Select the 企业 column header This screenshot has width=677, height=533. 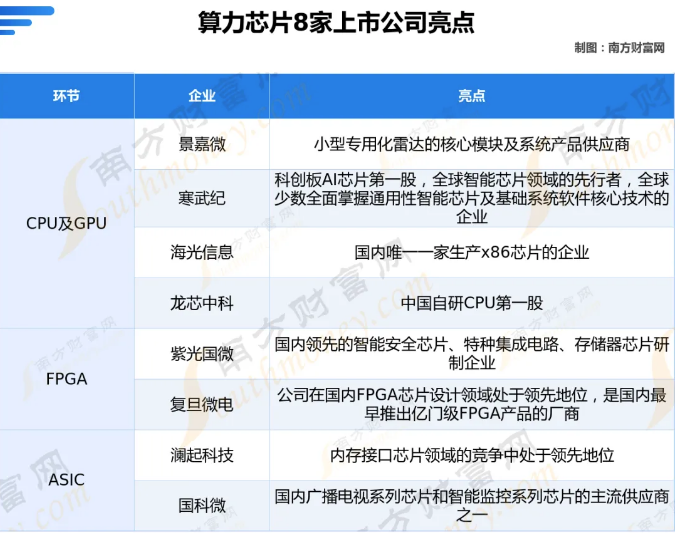(202, 95)
